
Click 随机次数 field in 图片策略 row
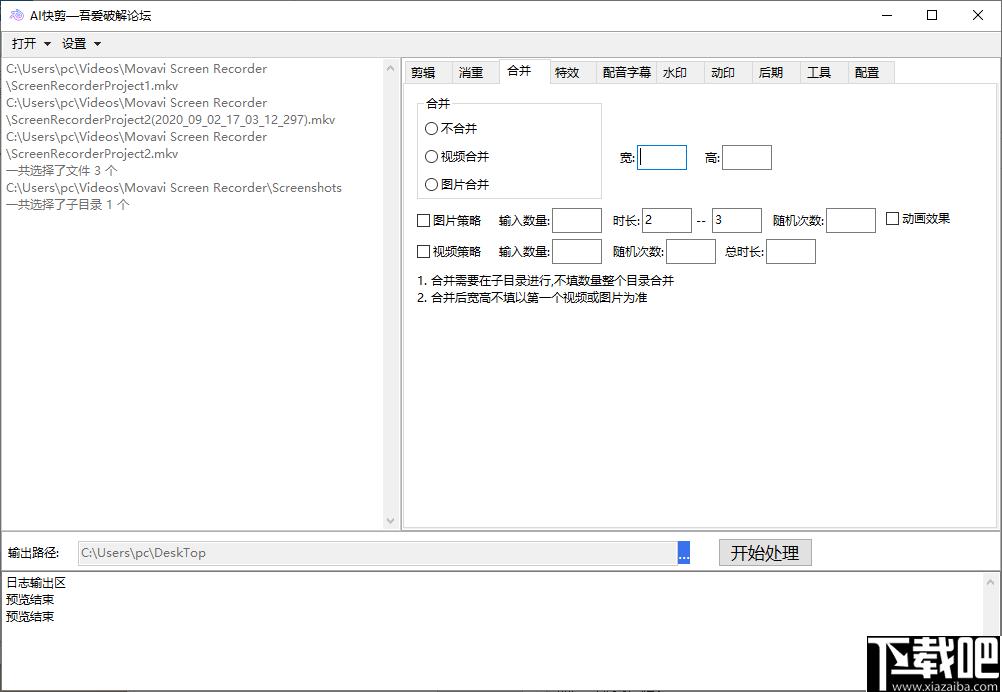coord(851,220)
